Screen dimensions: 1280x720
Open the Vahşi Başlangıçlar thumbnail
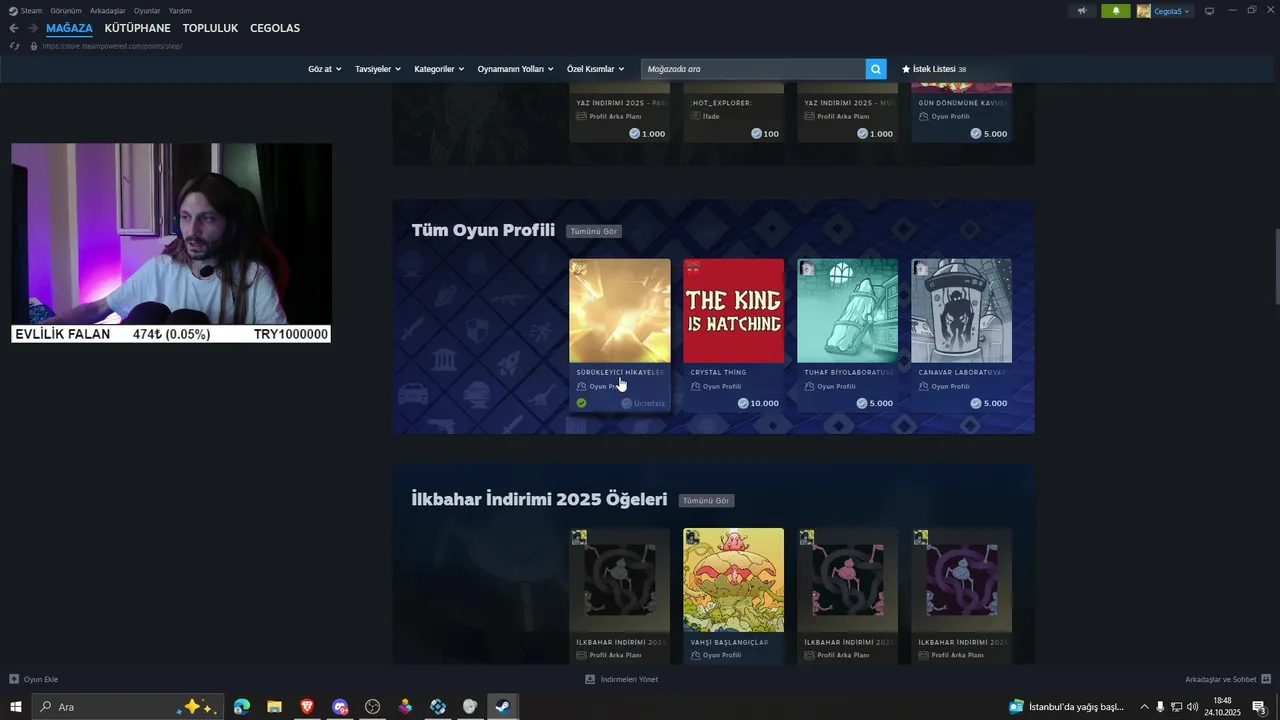click(x=734, y=580)
